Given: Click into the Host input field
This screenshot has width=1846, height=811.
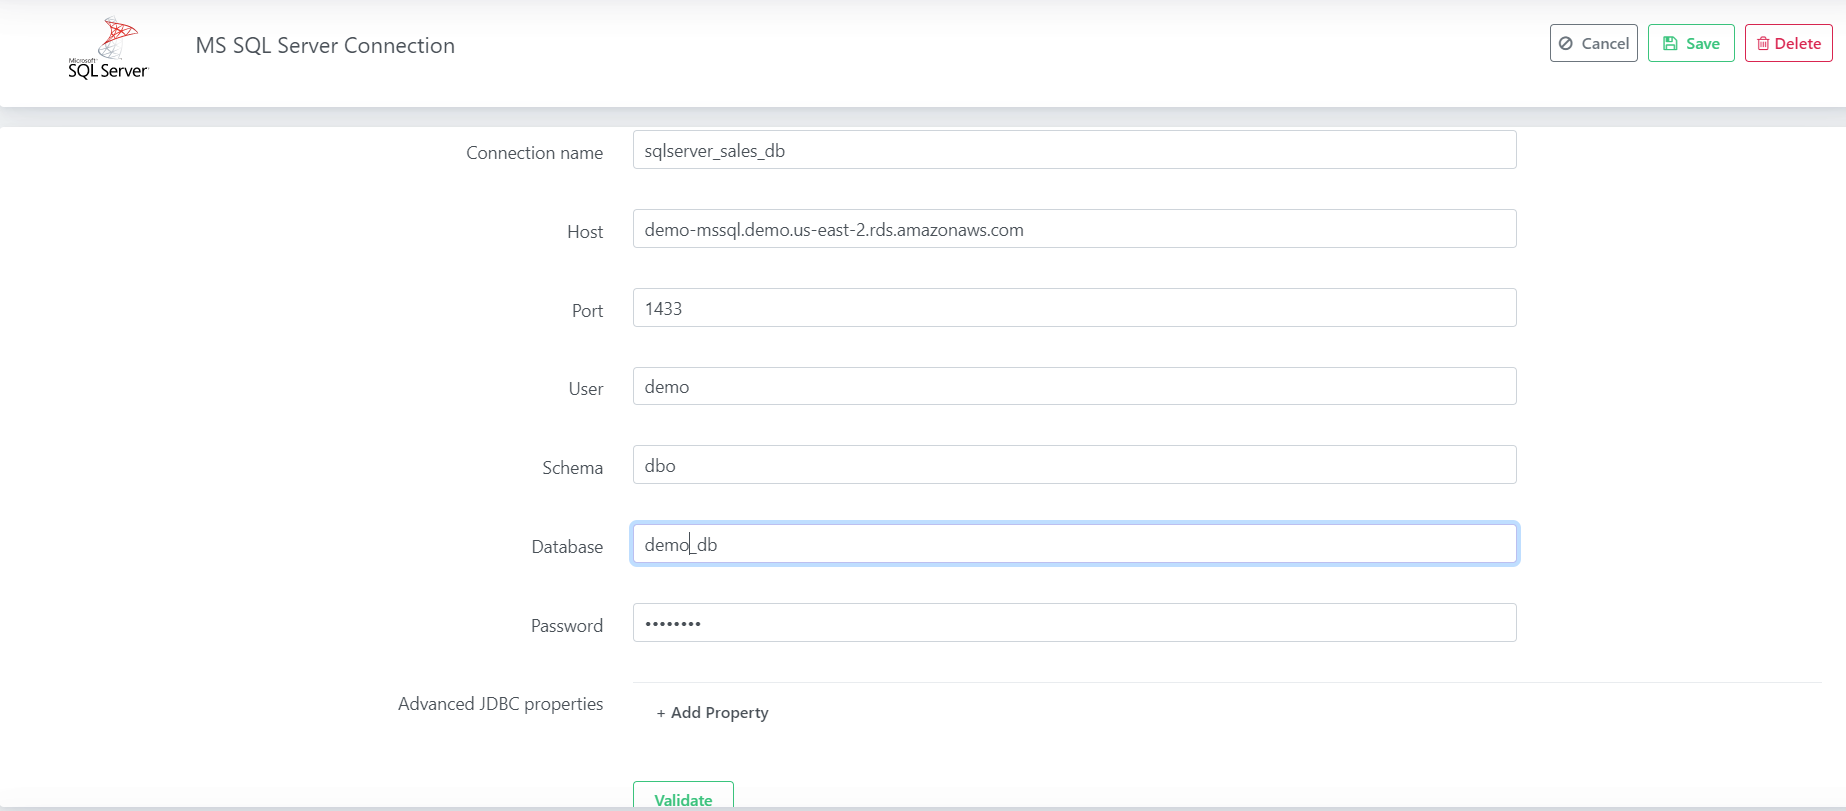Looking at the screenshot, I should 1074,229.
